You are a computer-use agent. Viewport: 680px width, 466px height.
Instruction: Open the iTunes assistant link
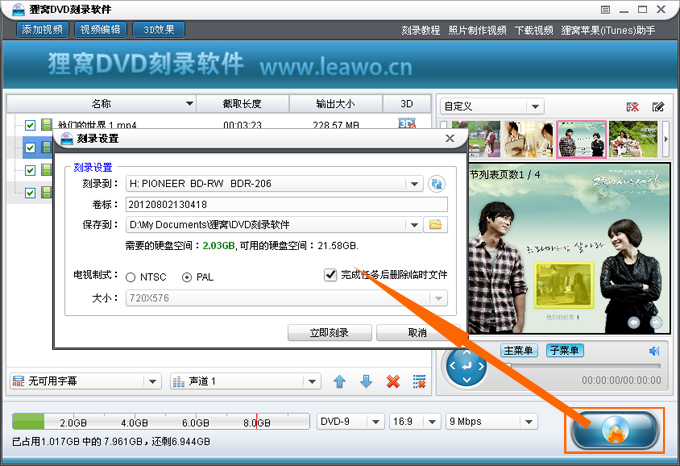[x=608, y=30]
